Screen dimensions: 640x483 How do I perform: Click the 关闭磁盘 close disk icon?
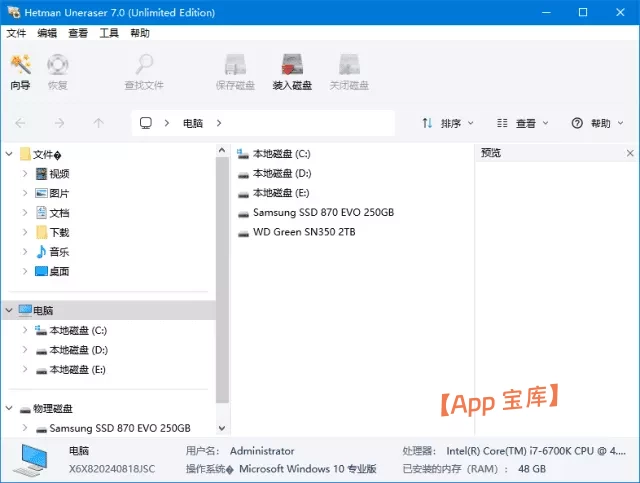click(349, 72)
